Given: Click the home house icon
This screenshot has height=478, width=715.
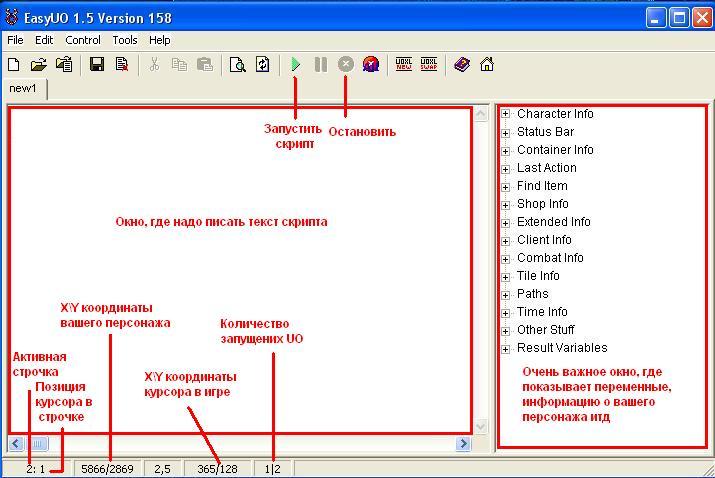Looking at the screenshot, I should coord(487,65).
